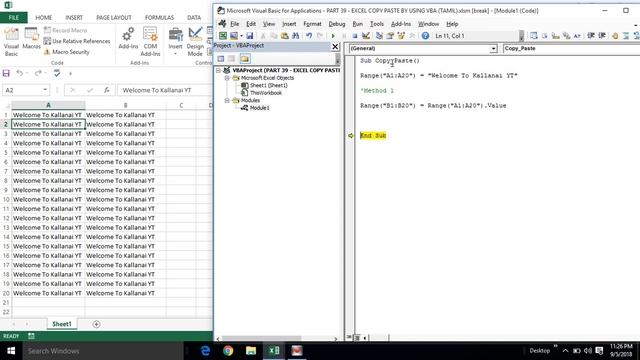Open Object Browser icon in VBA toolbar
640x360 pixels.
tap(401, 36)
